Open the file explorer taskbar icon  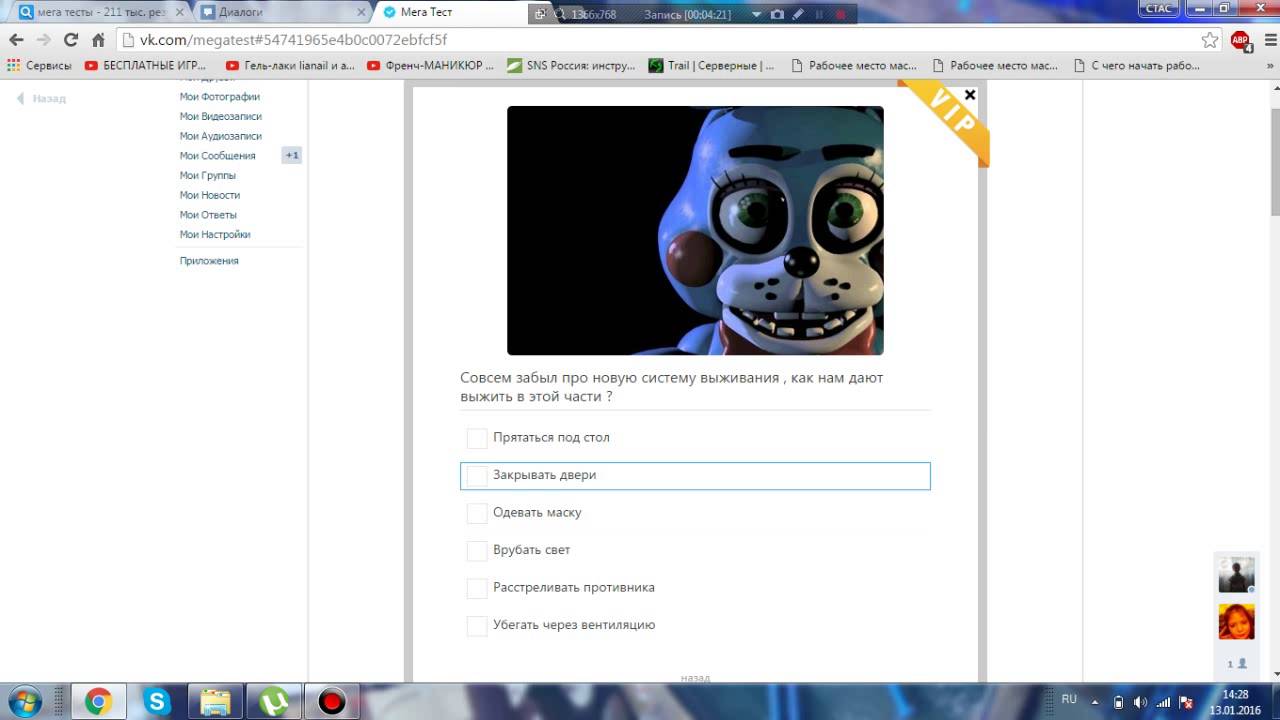click(x=214, y=701)
